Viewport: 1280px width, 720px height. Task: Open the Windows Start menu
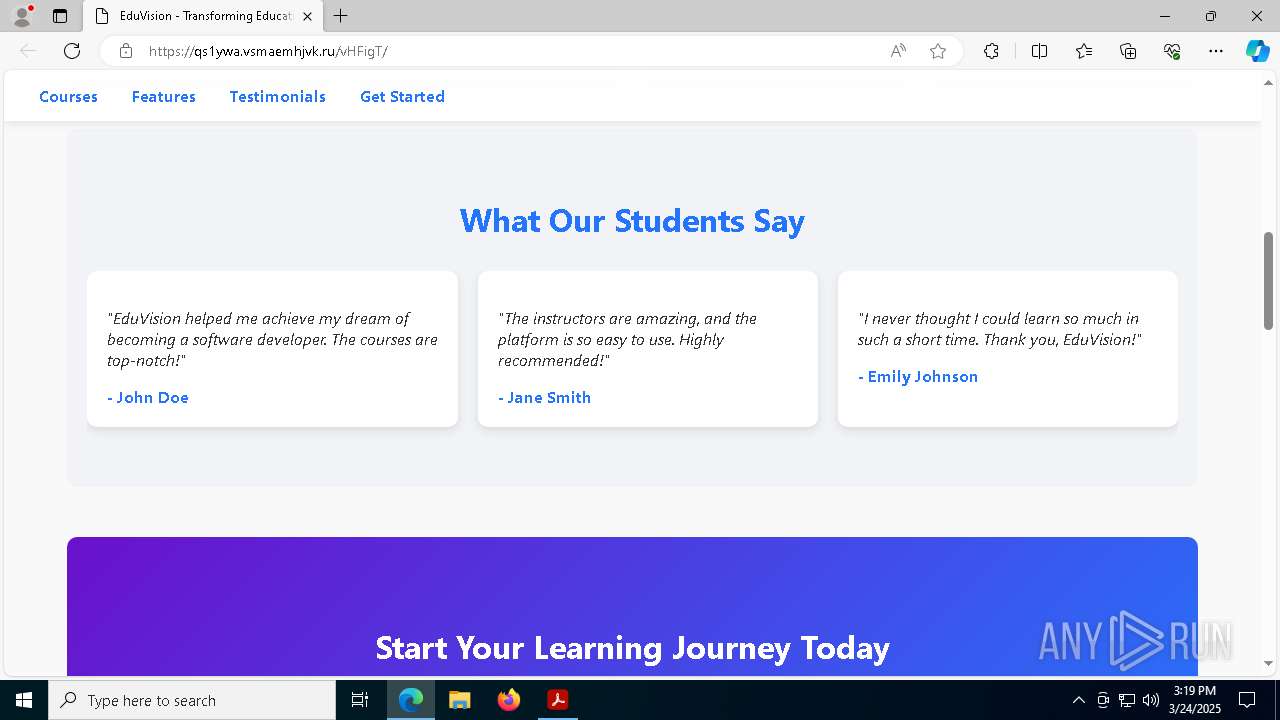(24, 700)
